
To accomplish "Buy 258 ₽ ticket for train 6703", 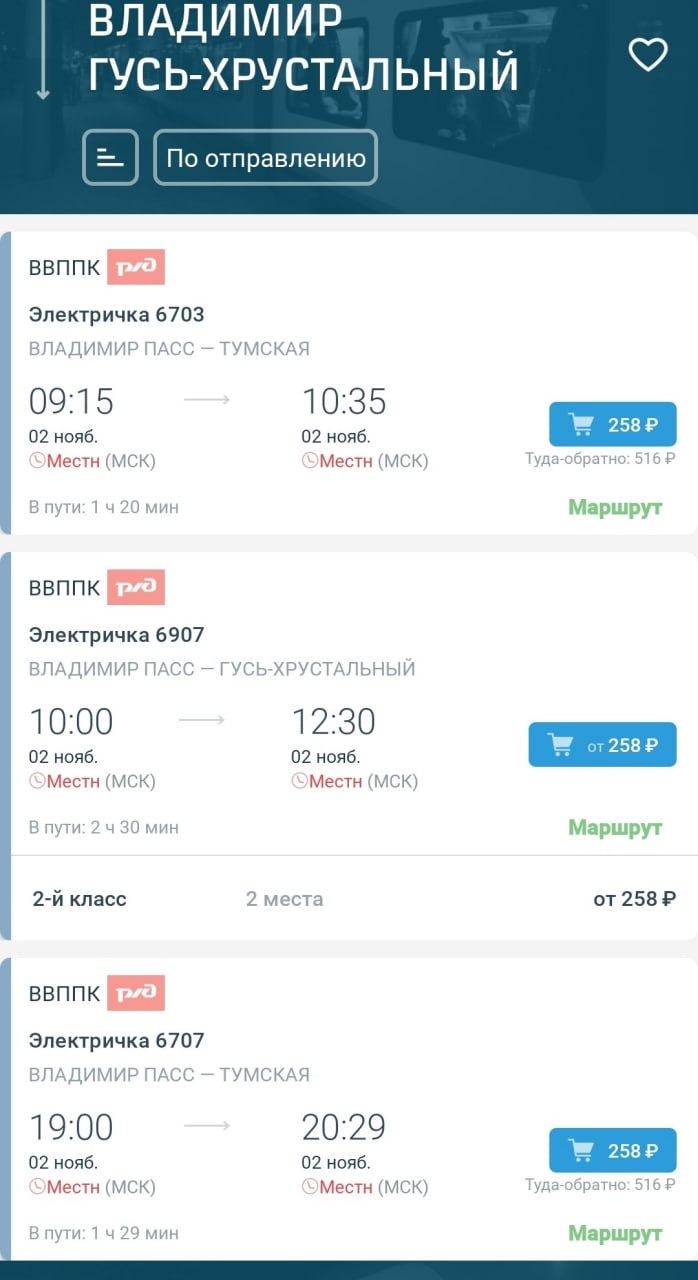I will coord(612,425).
